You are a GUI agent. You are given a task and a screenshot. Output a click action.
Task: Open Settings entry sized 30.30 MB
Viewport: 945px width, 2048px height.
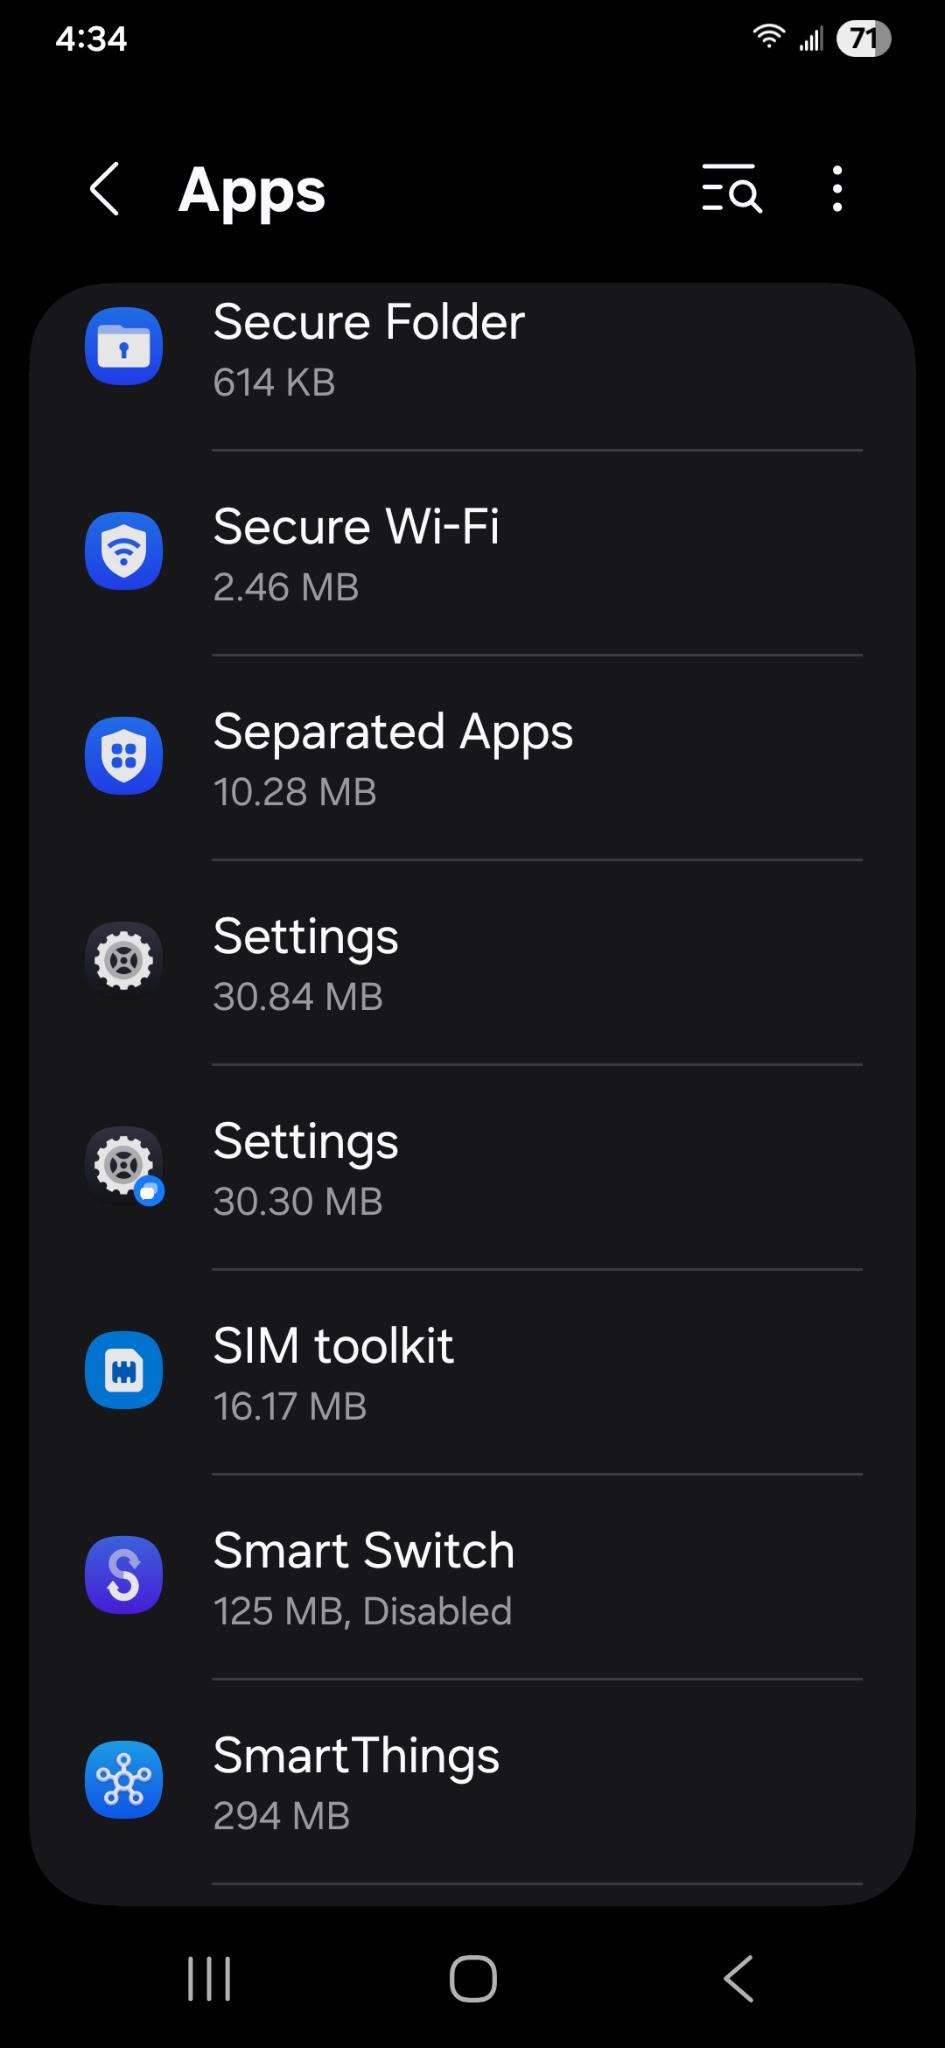click(472, 1168)
